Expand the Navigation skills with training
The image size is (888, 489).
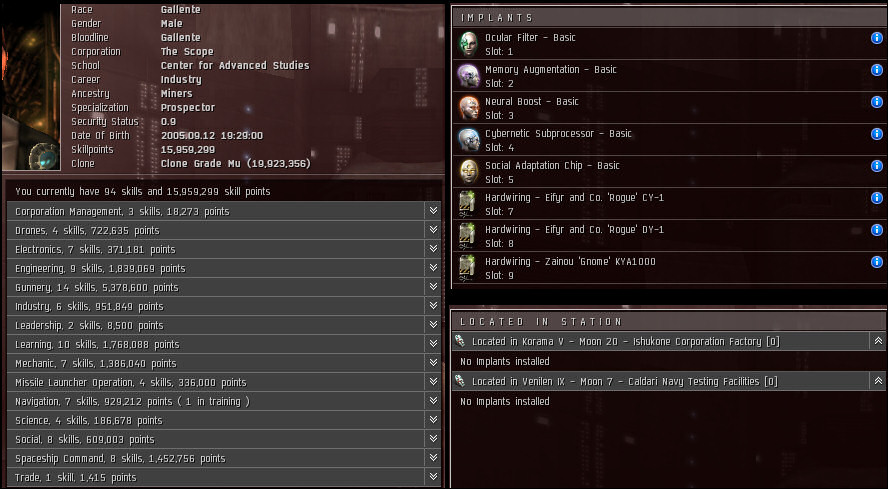pos(433,401)
